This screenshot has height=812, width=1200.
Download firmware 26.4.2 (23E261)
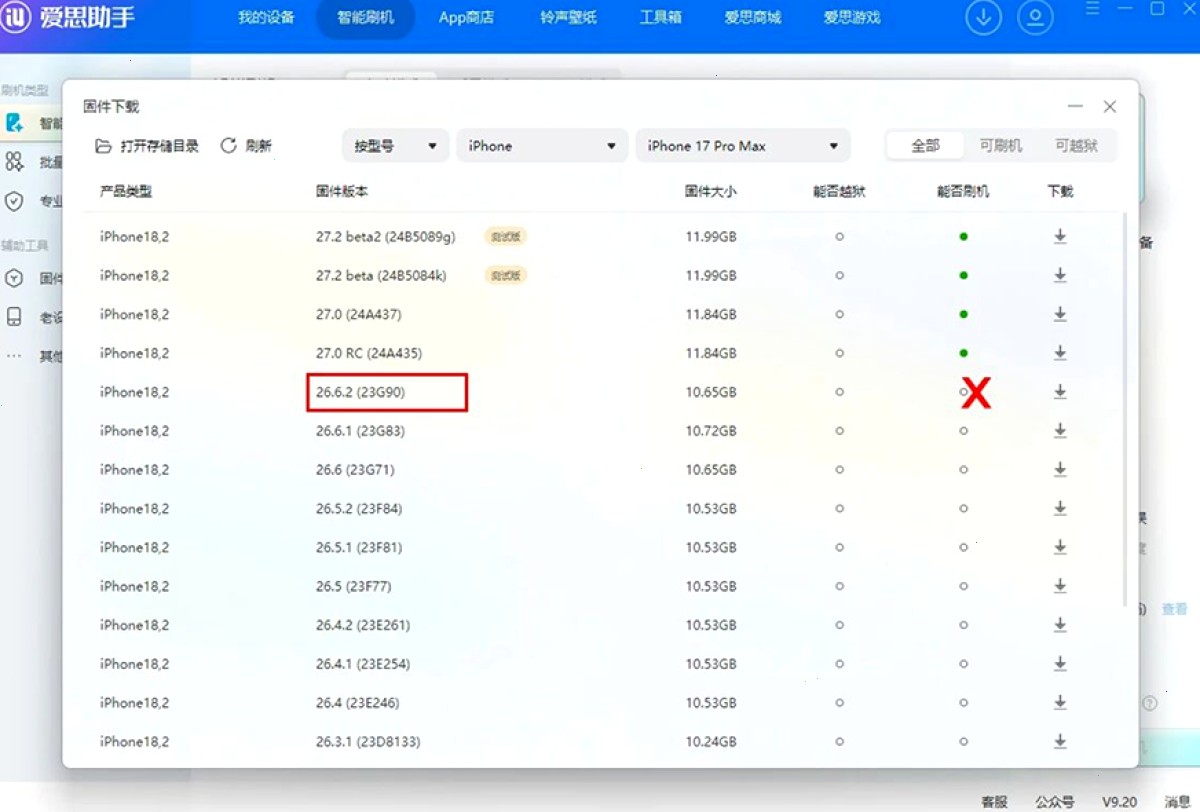[1060, 625]
